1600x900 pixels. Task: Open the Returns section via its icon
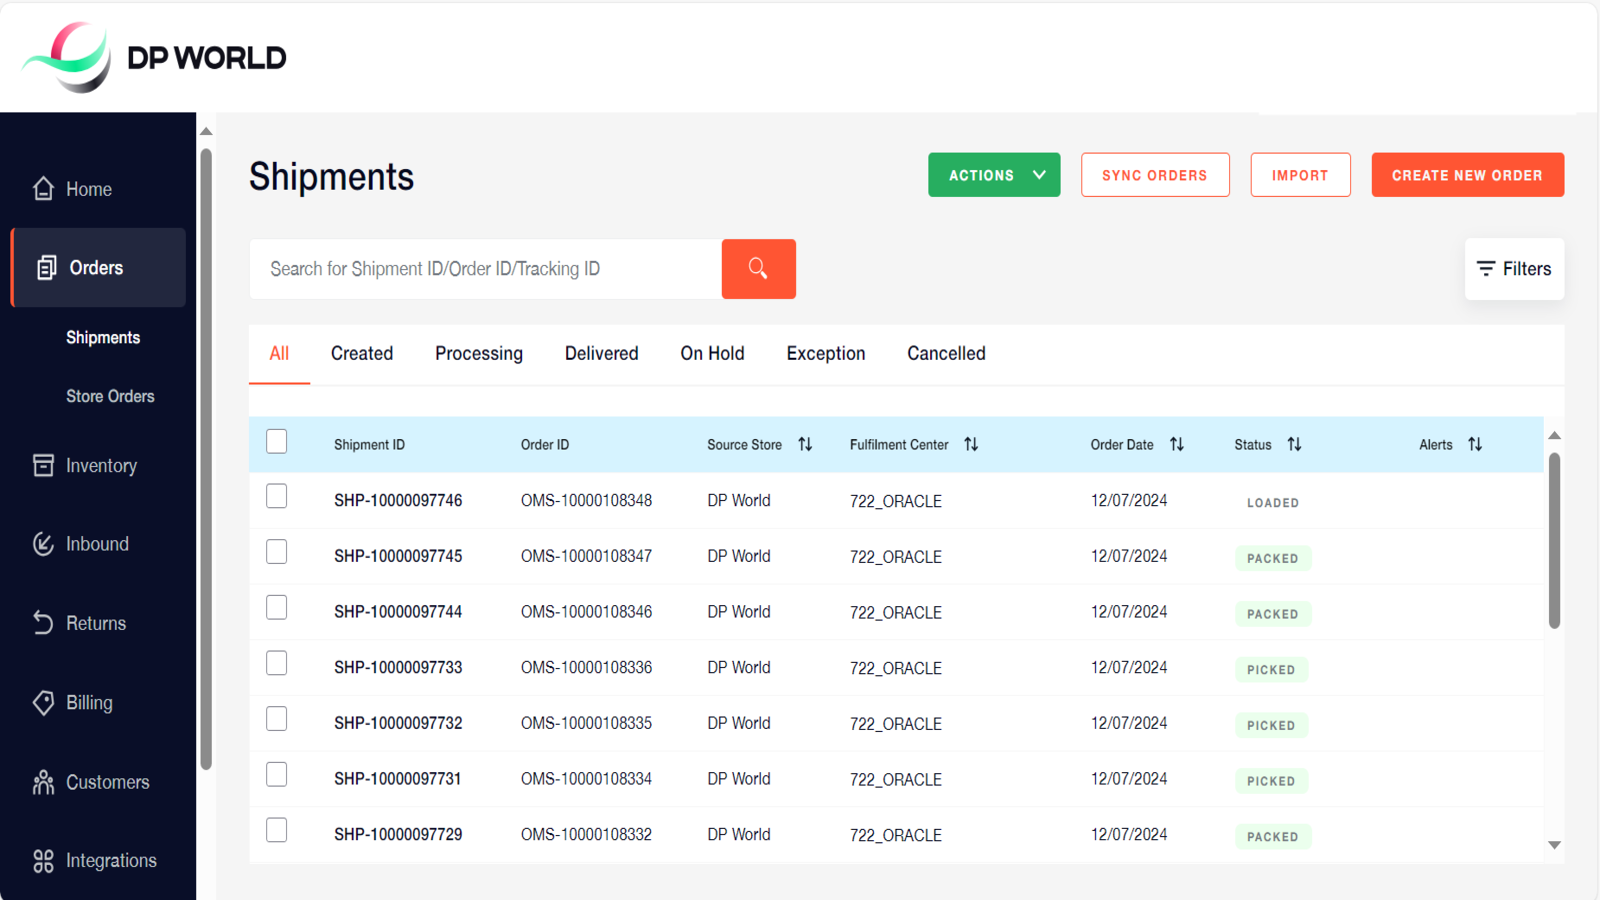(42, 622)
